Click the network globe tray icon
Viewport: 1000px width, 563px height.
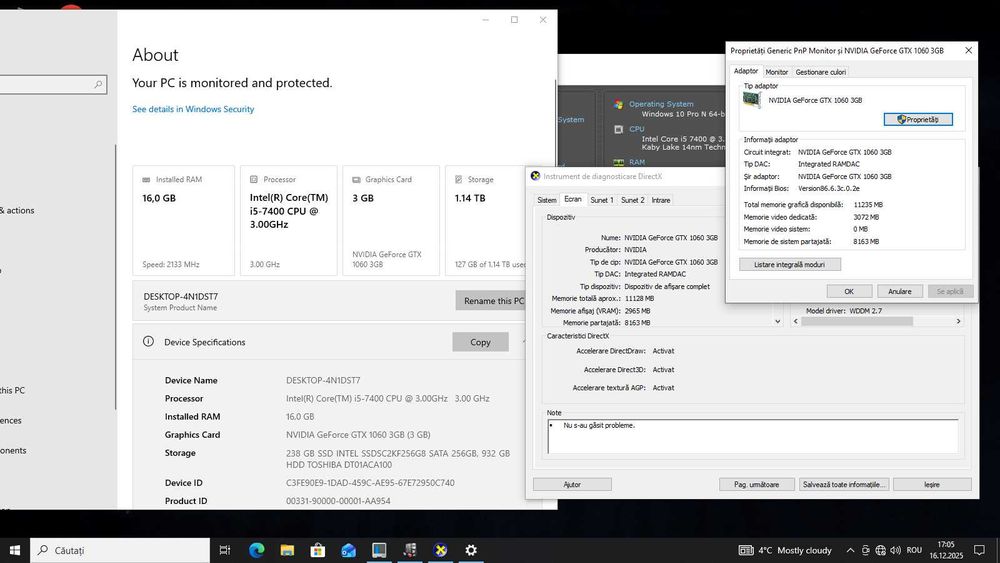coord(881,550)
